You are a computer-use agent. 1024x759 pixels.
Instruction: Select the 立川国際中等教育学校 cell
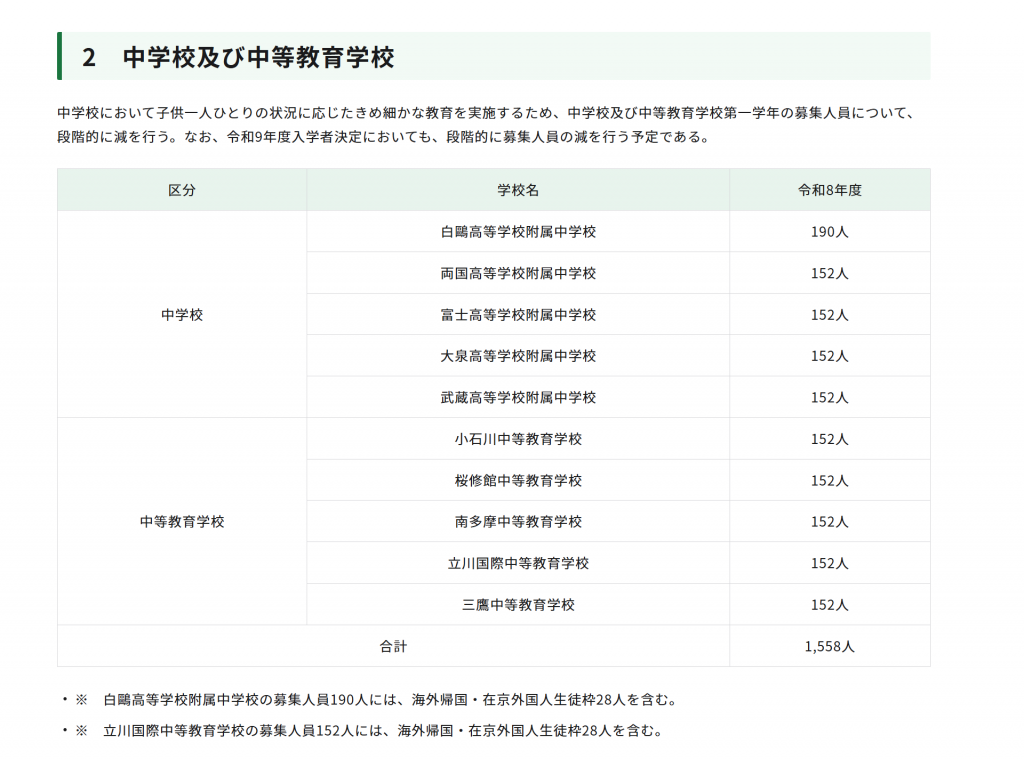point(520,563)
